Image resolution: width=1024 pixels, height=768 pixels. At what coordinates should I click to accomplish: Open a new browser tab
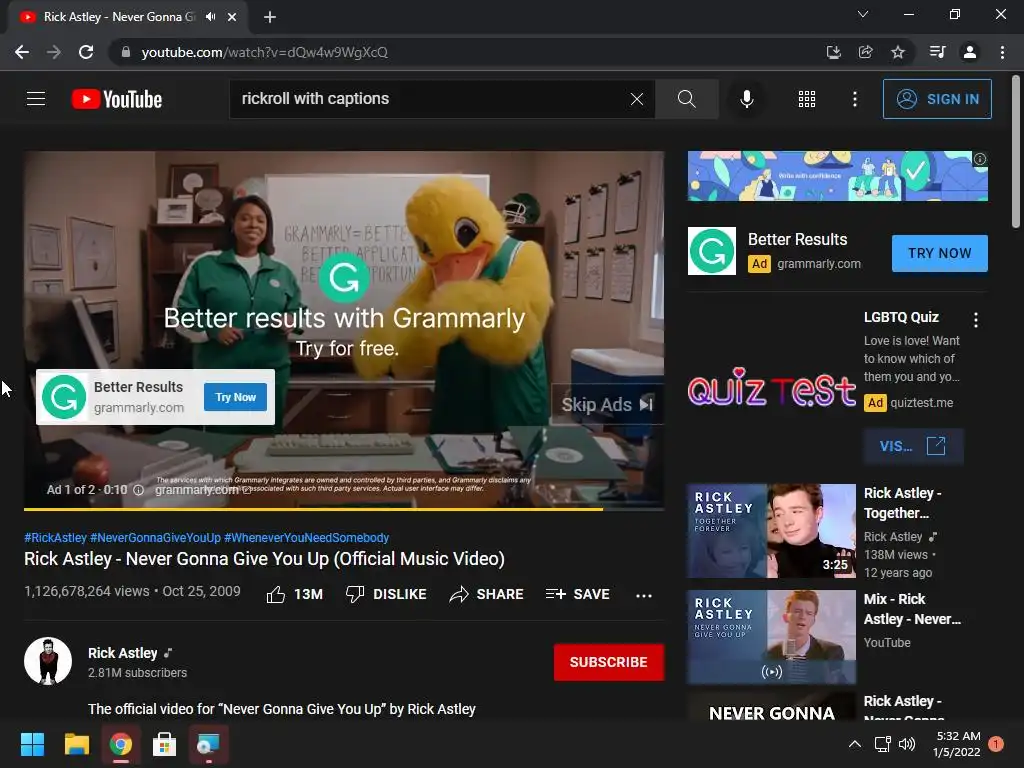270,17
